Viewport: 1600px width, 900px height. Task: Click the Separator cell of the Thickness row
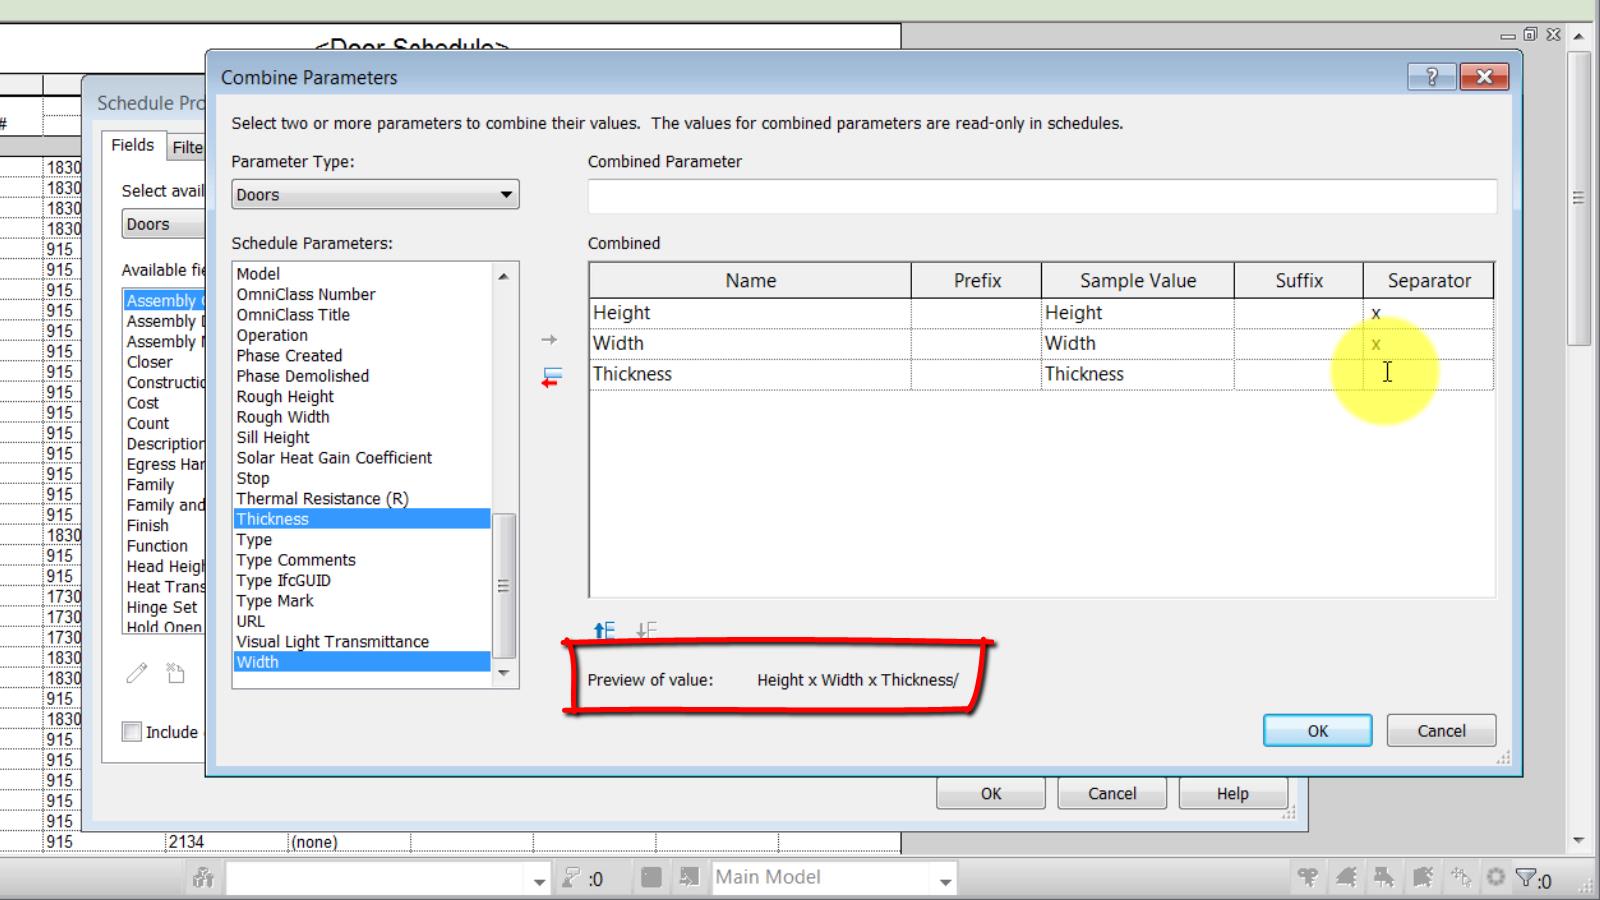pyautogui.click(x=1428, y=374)
